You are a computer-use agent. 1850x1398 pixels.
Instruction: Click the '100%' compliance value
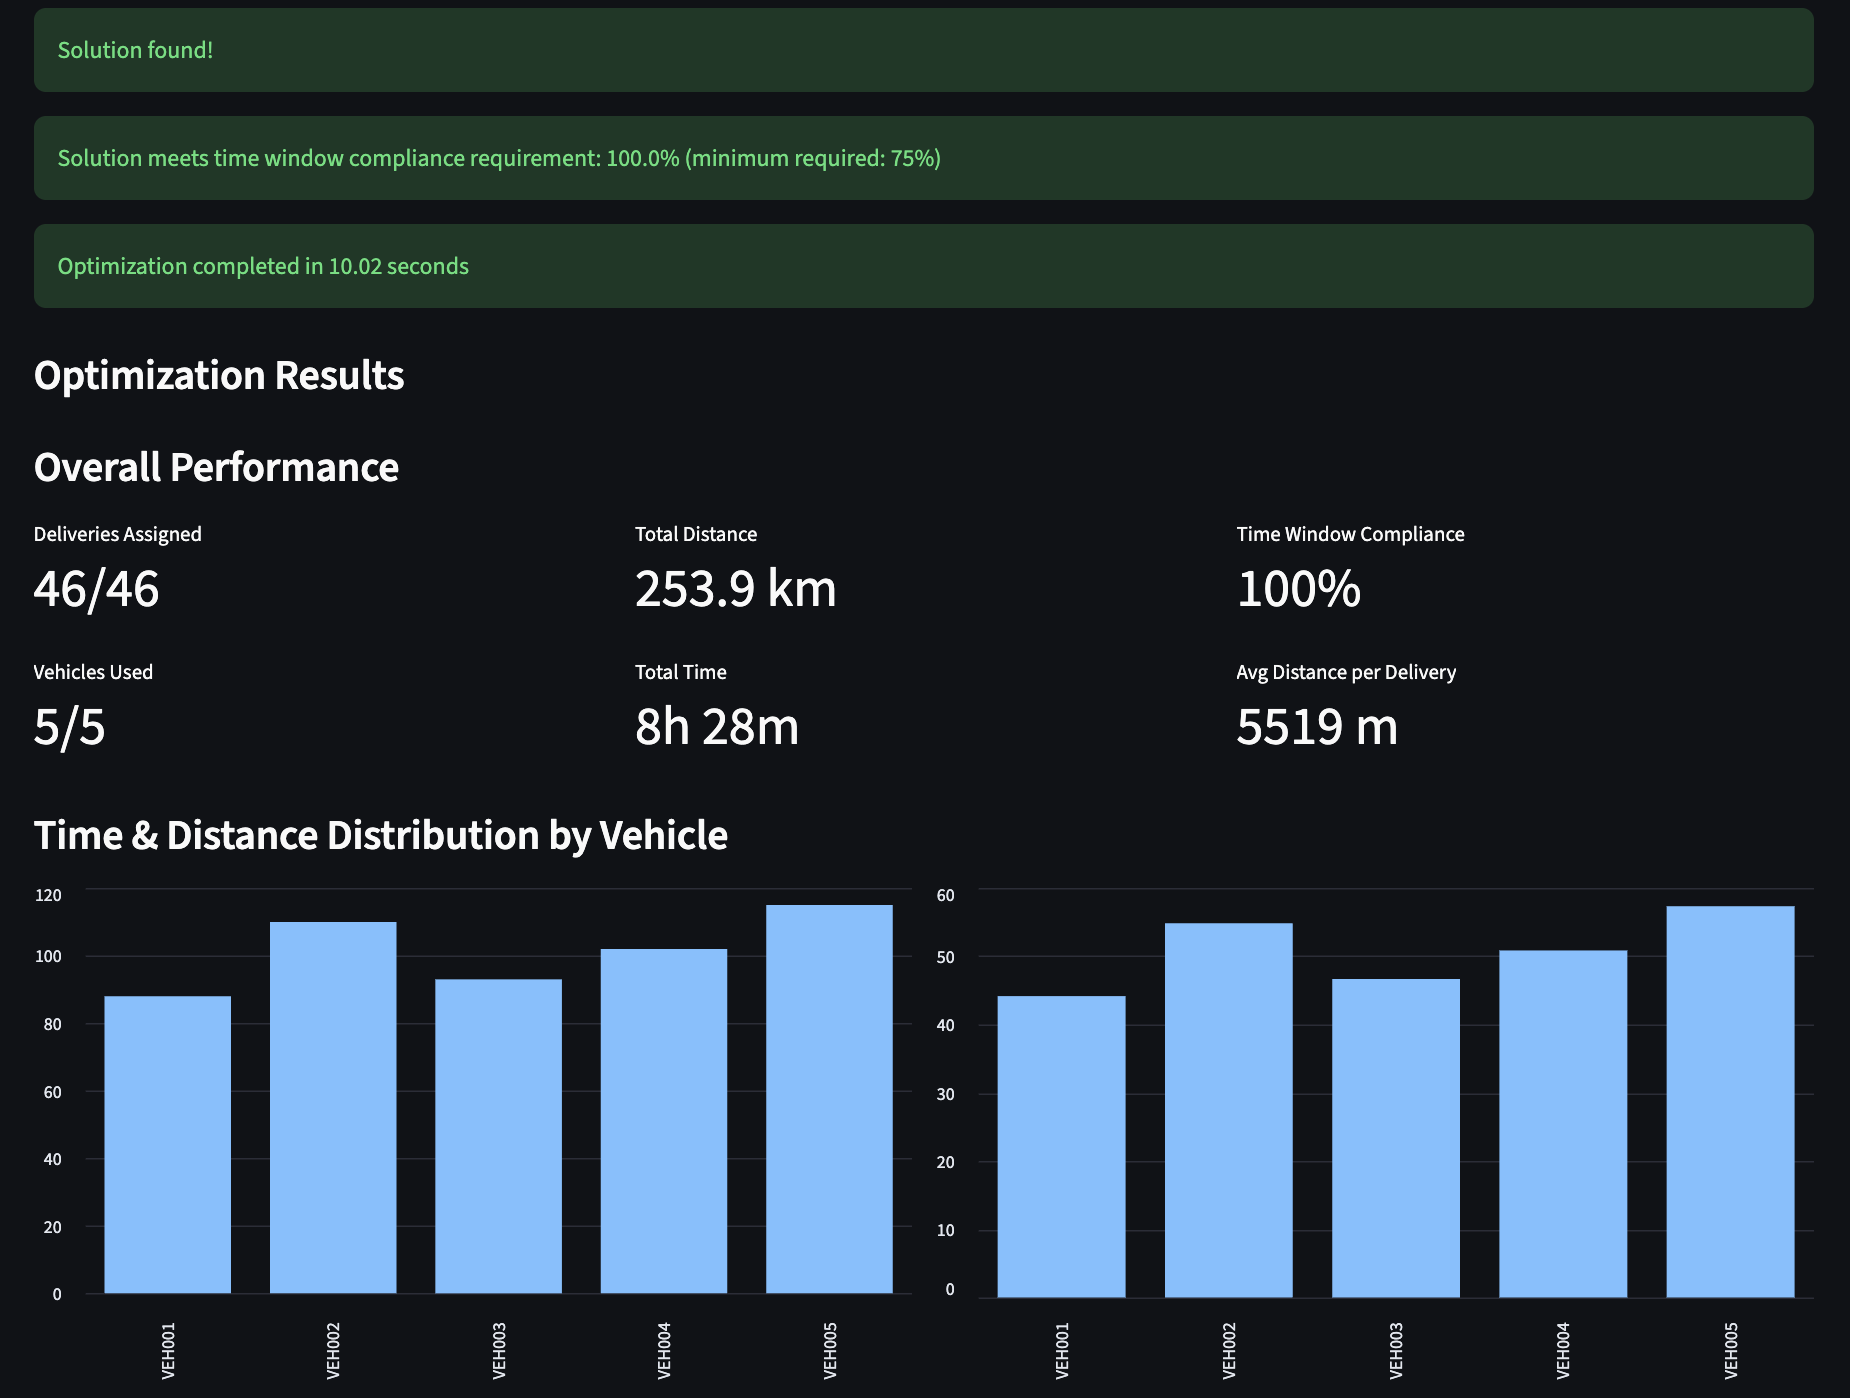click(1298, 588)
